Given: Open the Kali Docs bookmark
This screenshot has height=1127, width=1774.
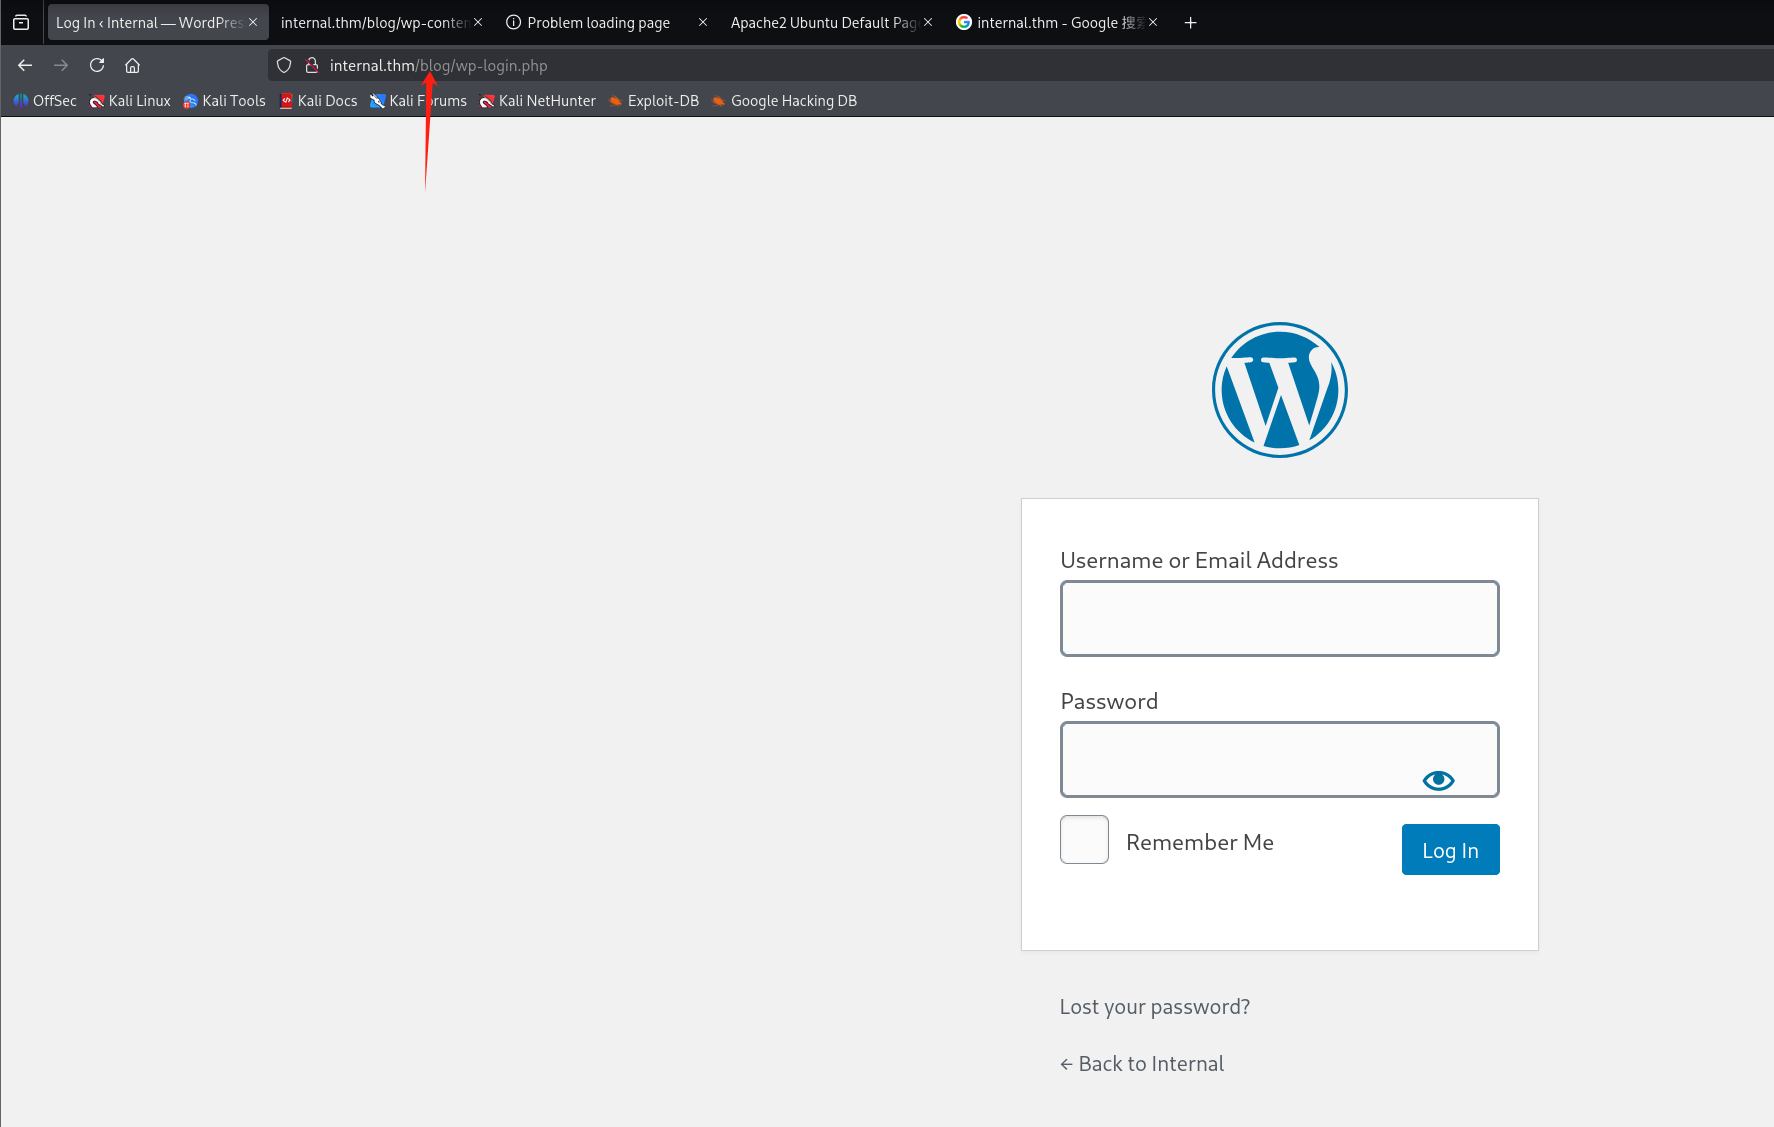Looking at the screenshot, I should [318, 101].
